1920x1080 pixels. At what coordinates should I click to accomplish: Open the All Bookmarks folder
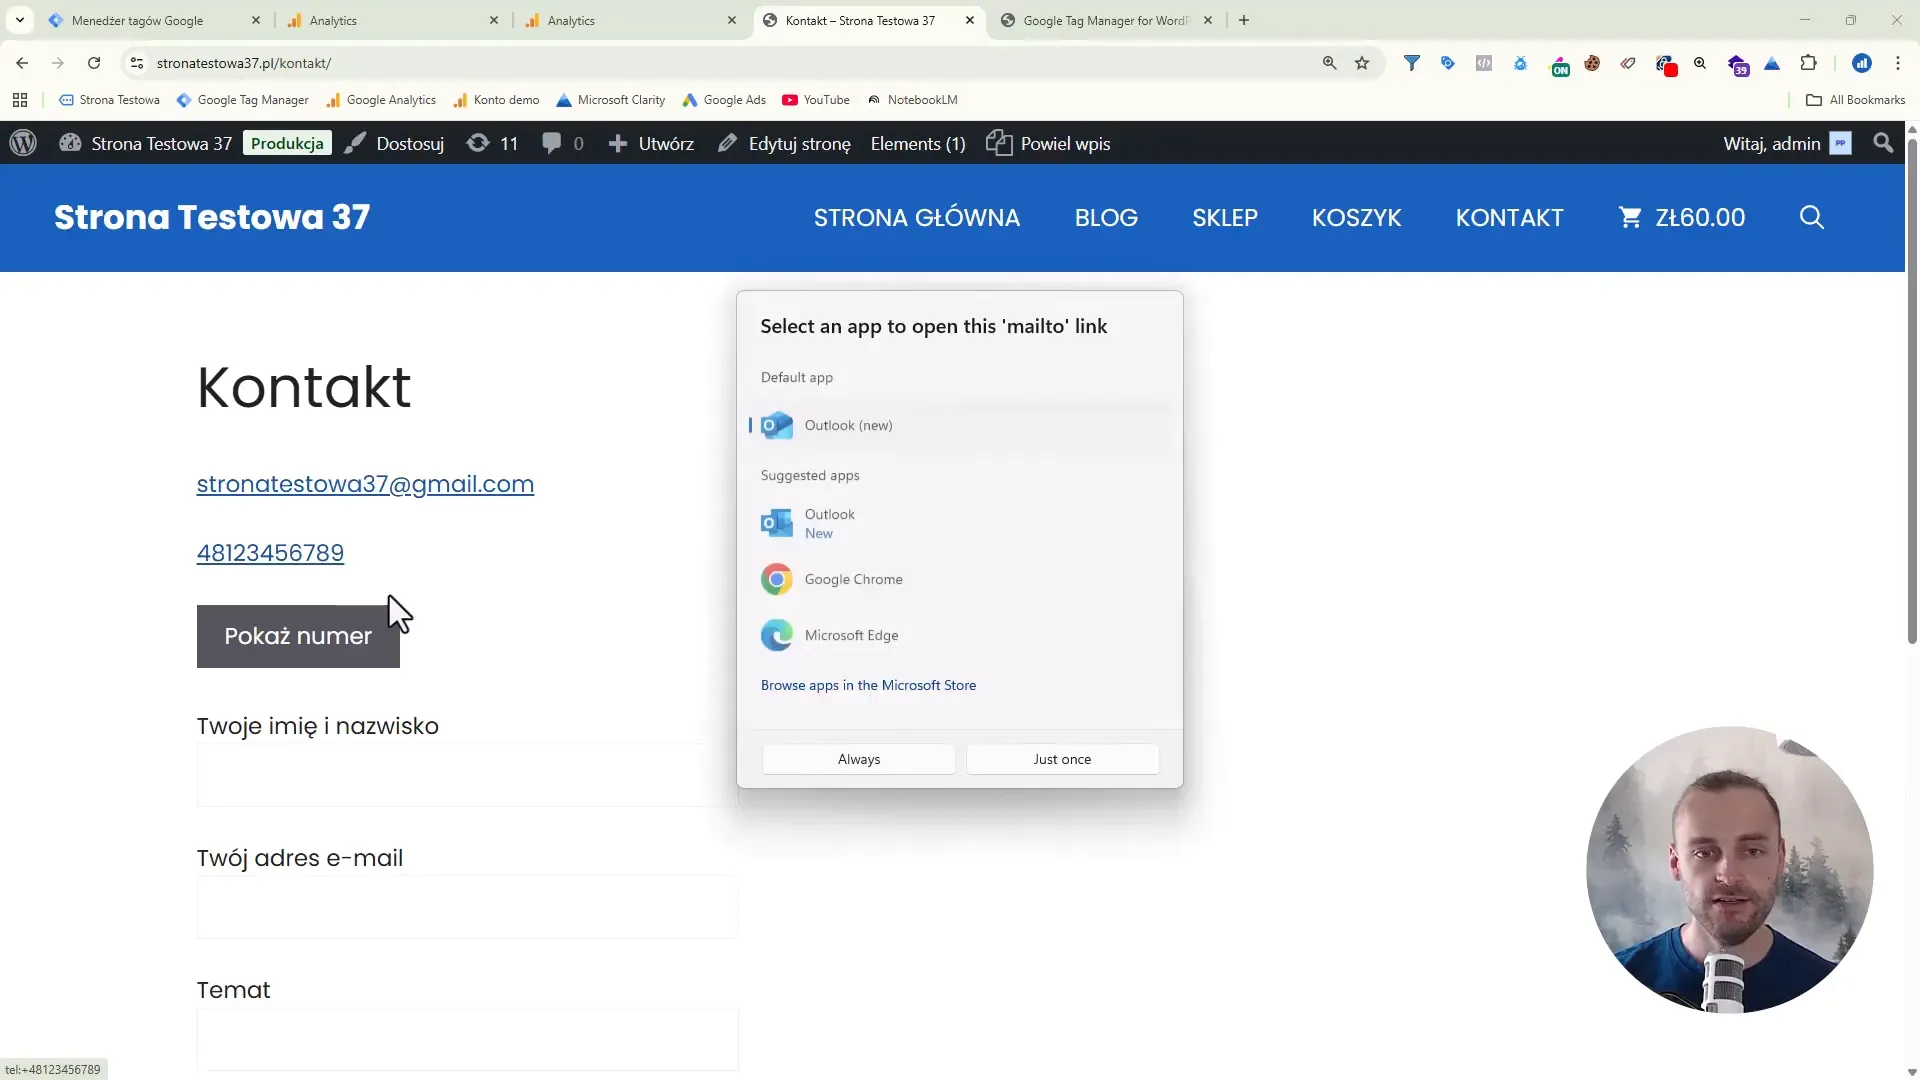pos(1855,100)
